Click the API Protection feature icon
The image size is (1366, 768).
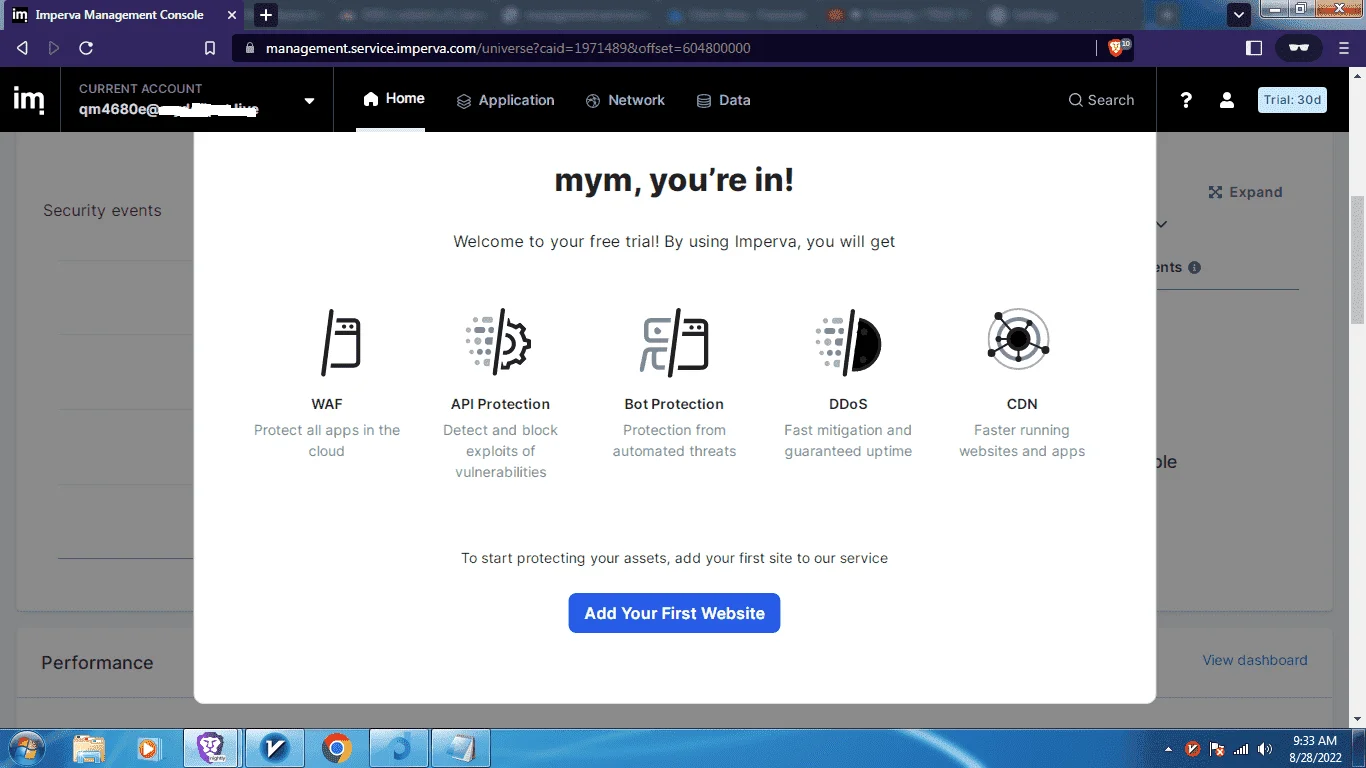[x=499, y=342]
